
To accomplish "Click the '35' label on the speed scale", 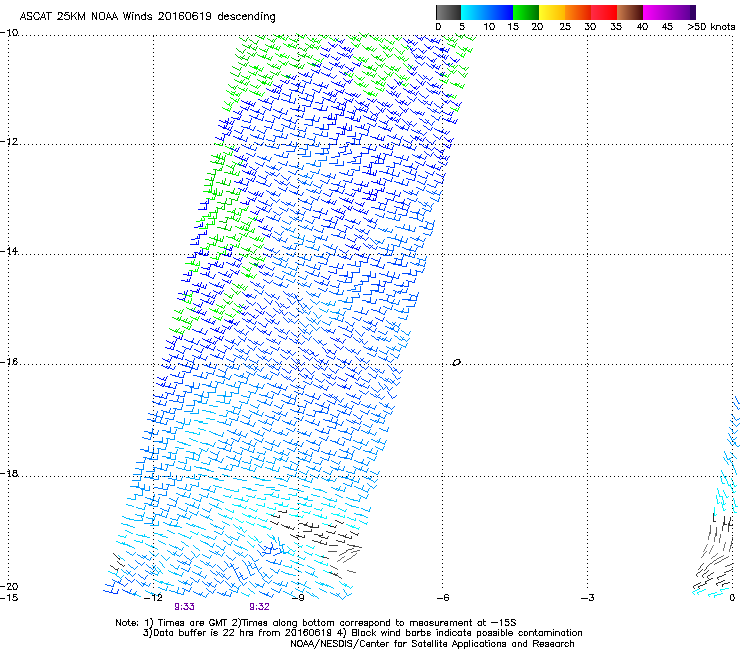I will (616, 27).
